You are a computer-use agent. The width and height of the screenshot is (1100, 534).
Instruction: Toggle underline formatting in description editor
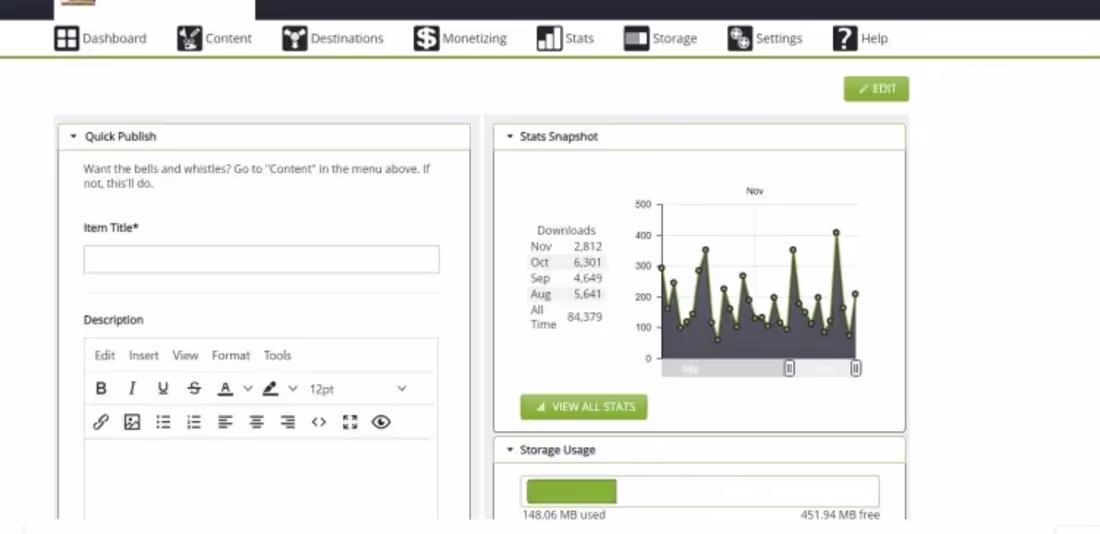(163, 388)
